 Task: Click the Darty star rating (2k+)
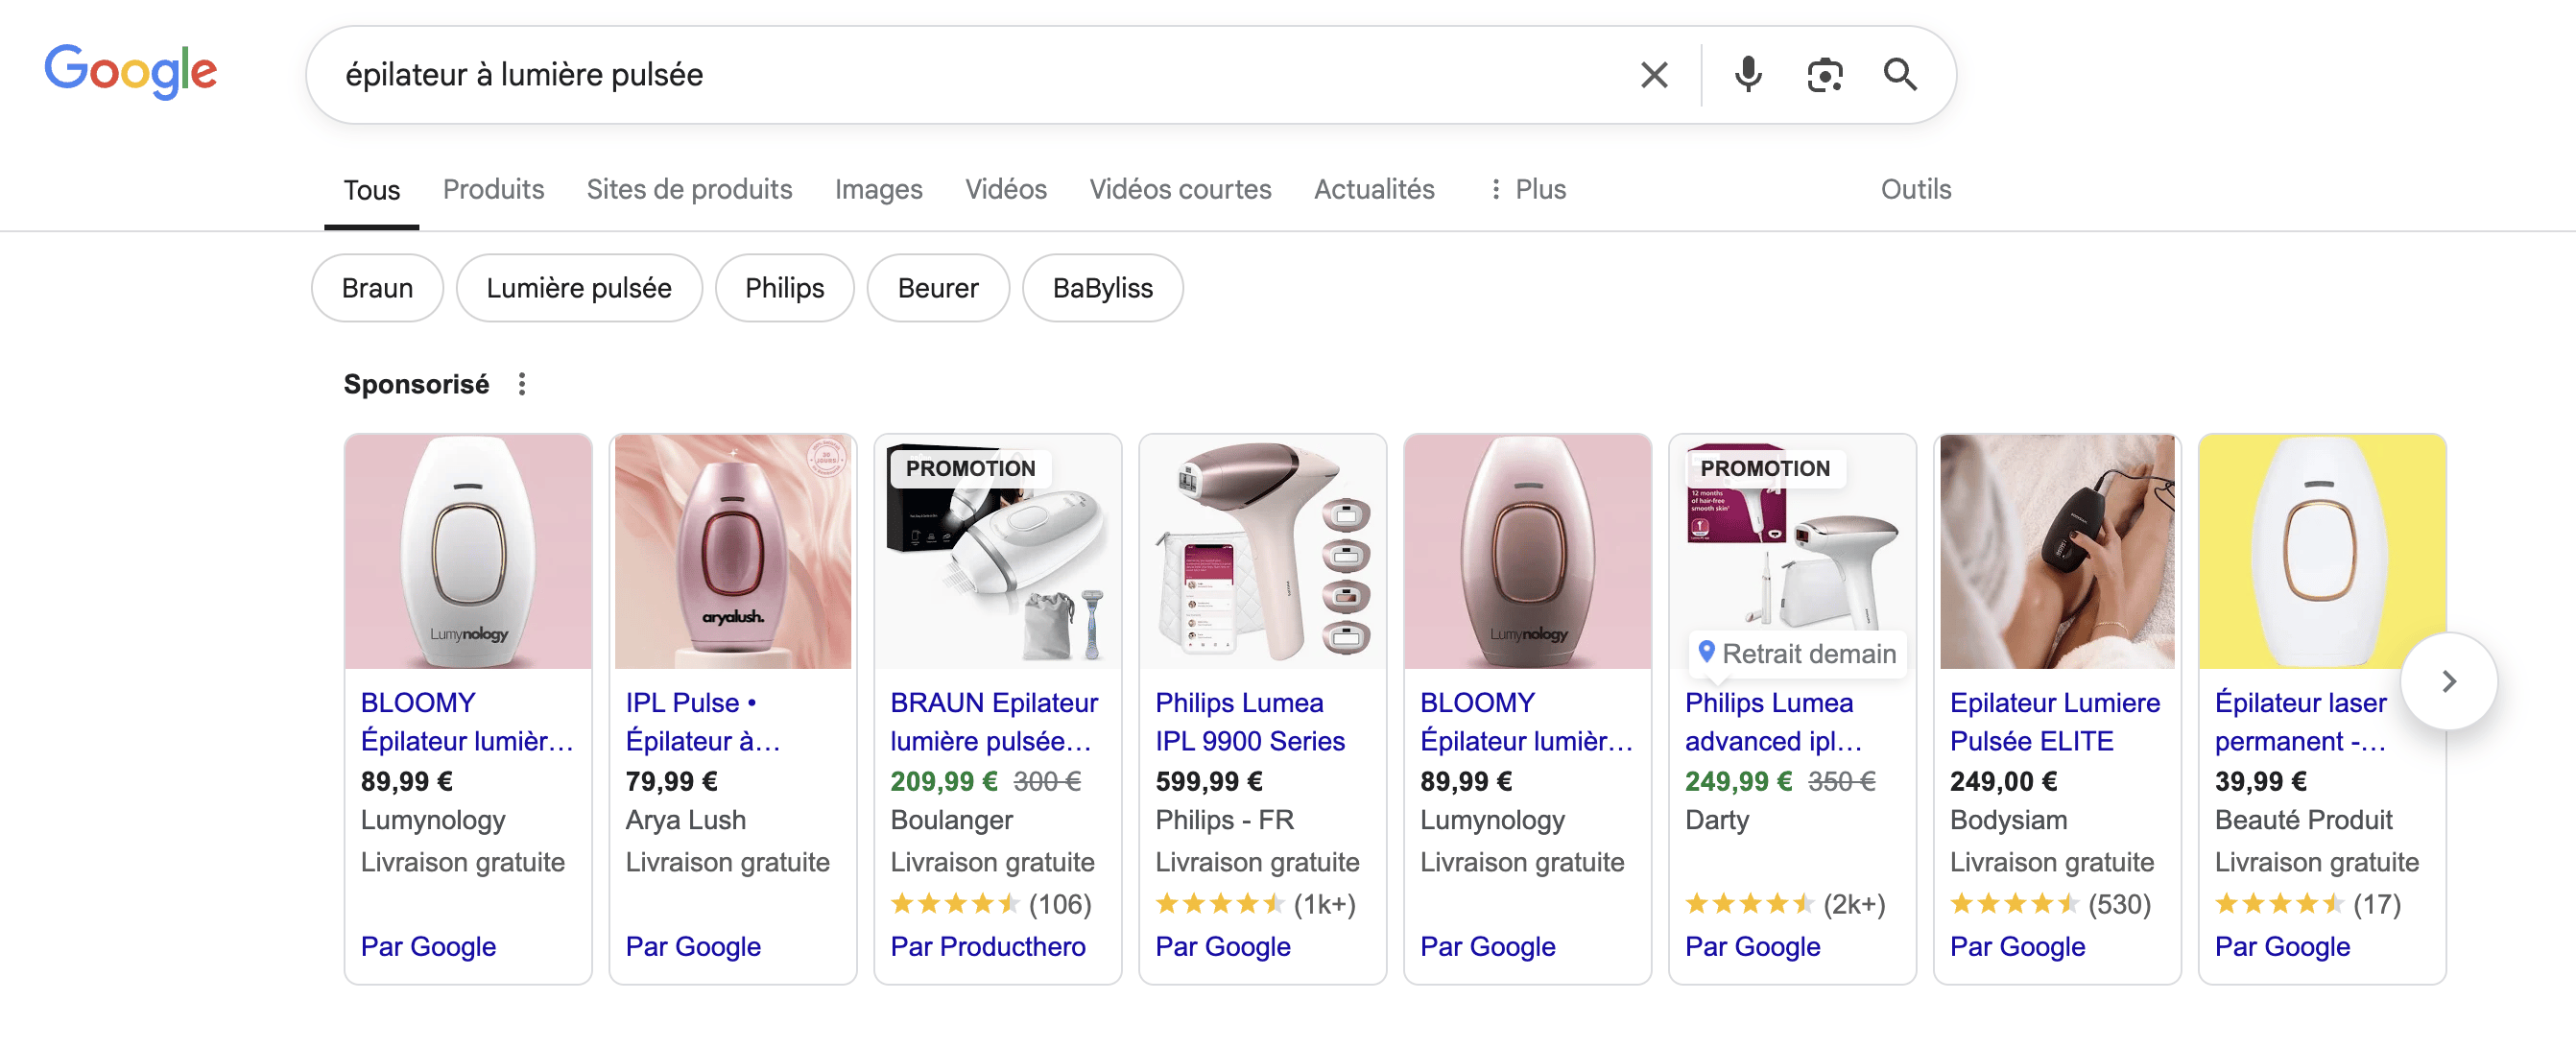point(1785,904)
